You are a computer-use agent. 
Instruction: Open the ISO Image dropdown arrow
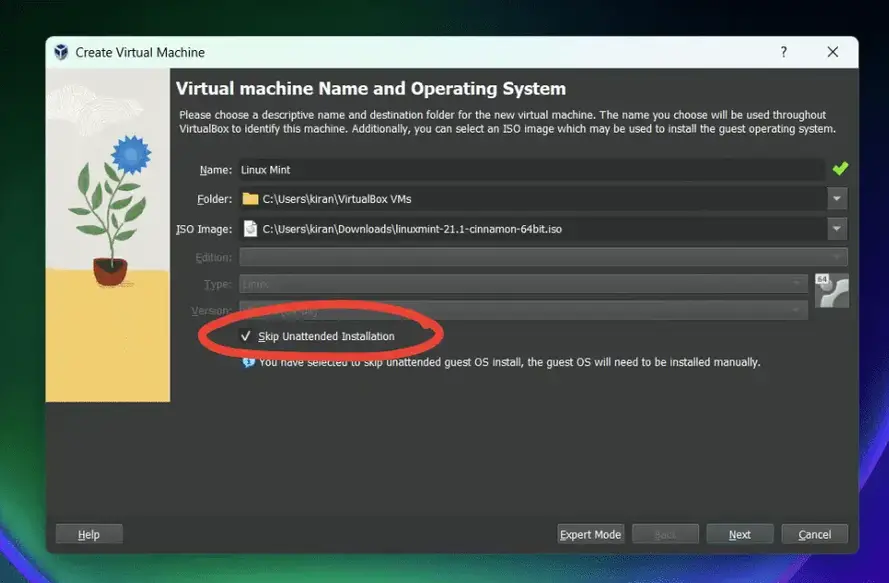pyautogui.click(x=837, y=229)
